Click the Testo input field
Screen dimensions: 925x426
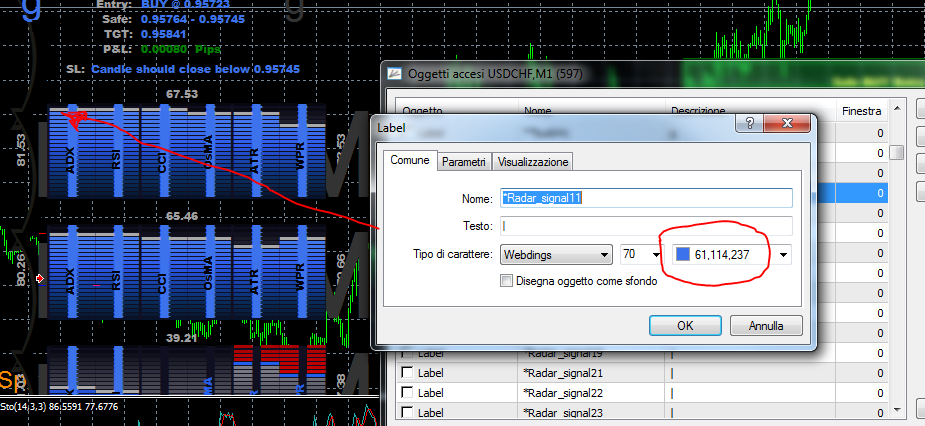pyautogui.click(x=645, y=226)
